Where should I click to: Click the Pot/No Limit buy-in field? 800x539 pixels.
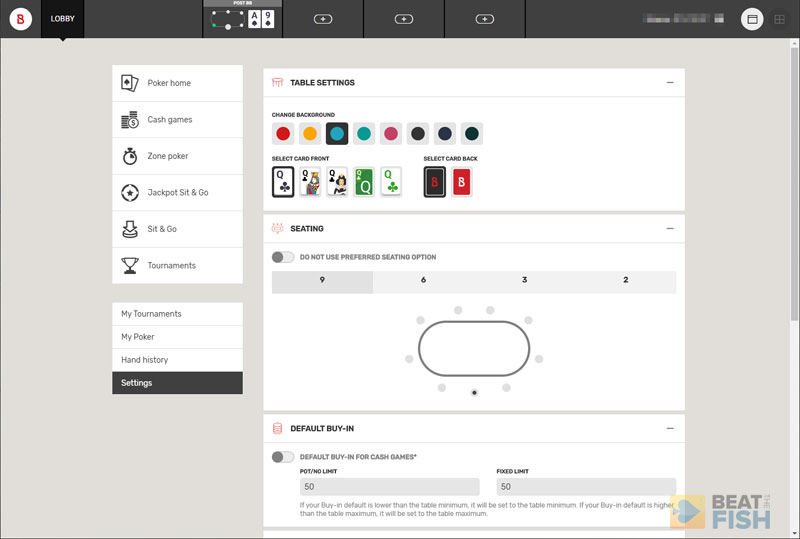click(389, 487)
